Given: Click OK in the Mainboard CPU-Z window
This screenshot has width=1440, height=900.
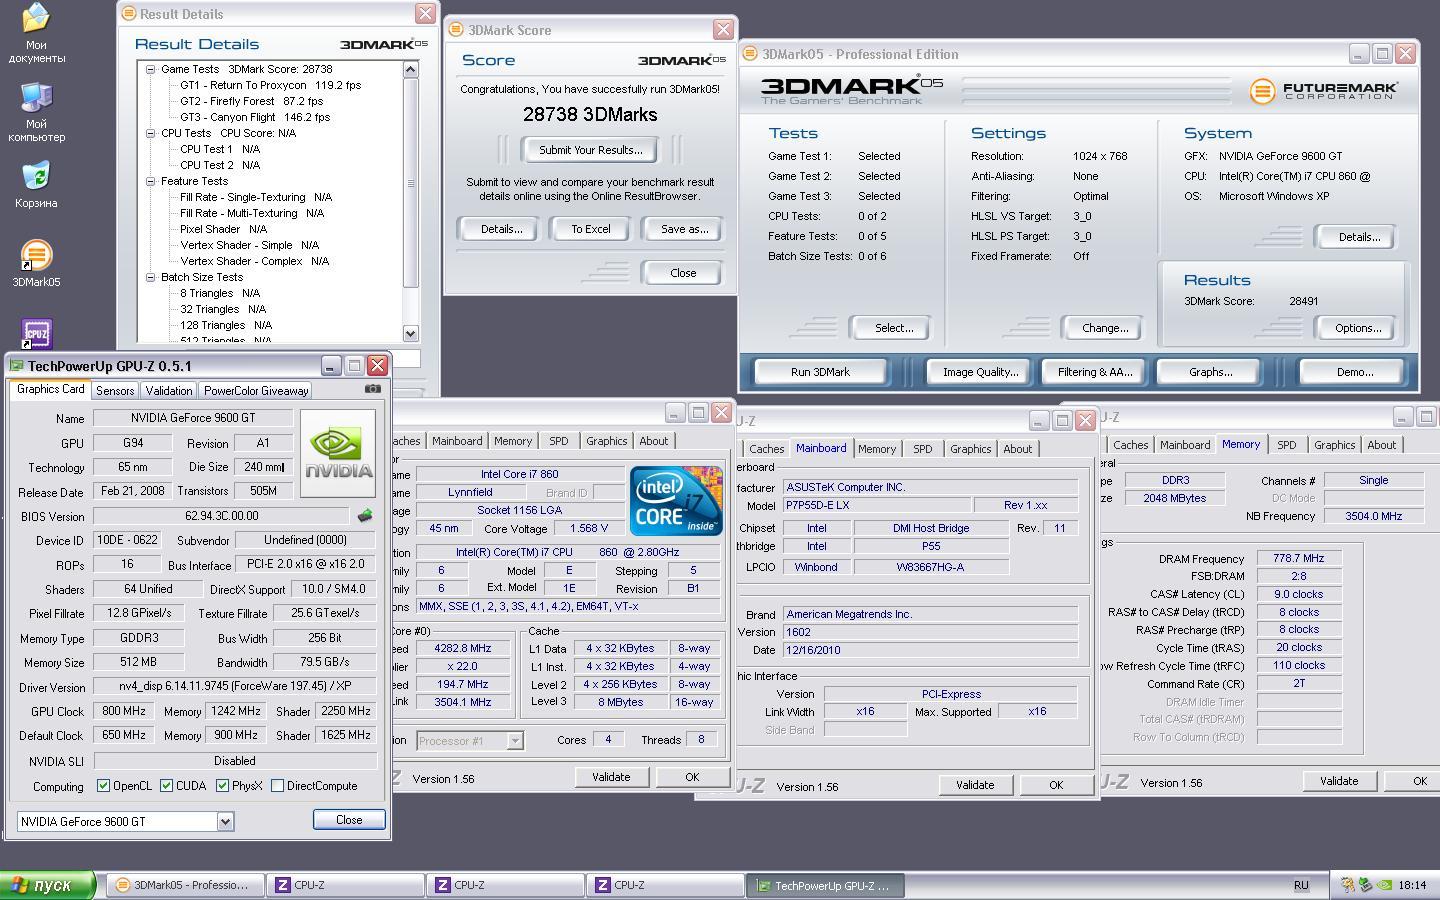Looking at the screenshot, I should click(1055, 785).
